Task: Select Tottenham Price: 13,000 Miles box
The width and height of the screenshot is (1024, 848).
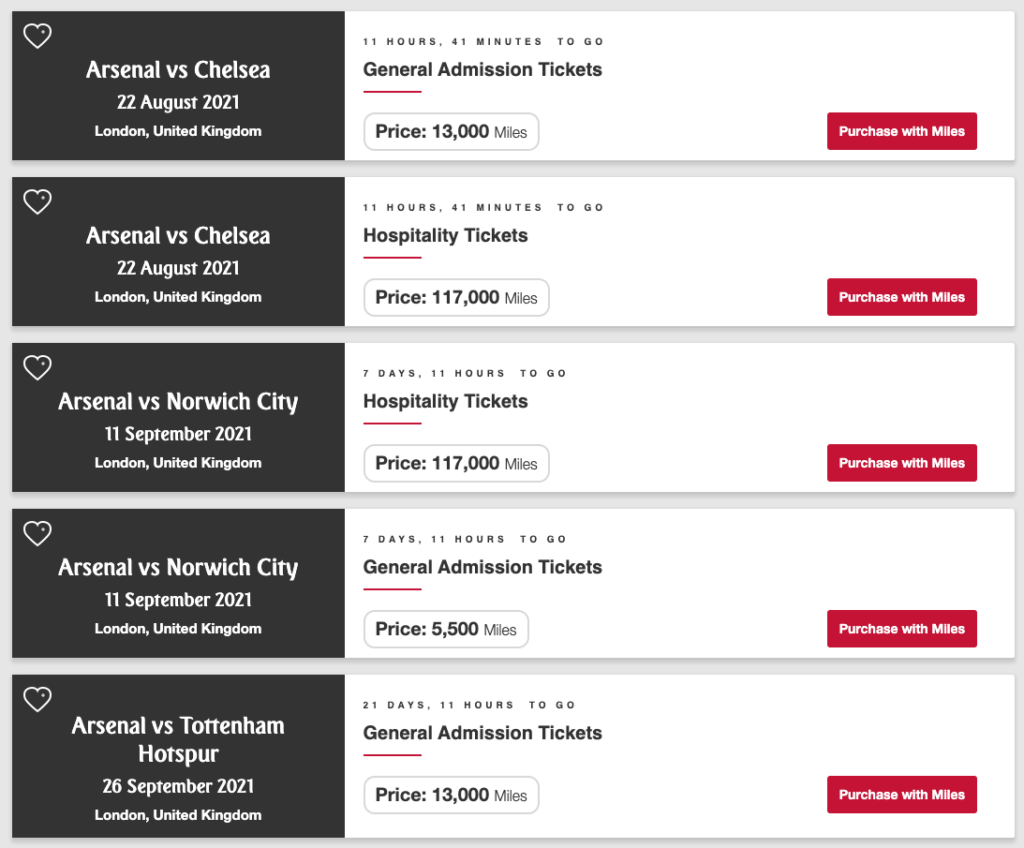Action: [451, 795]
